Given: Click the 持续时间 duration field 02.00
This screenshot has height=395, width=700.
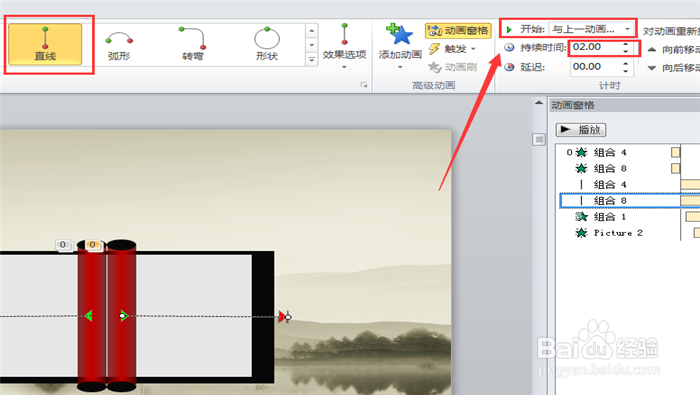Looking at the screenshot, I should tap(595, 47).
